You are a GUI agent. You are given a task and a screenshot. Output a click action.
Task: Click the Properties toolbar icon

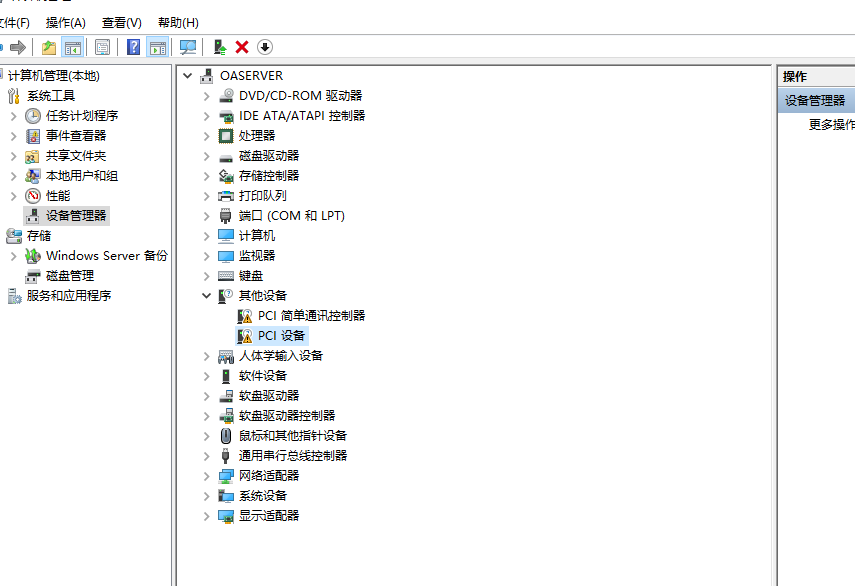[x=103, y=47]
